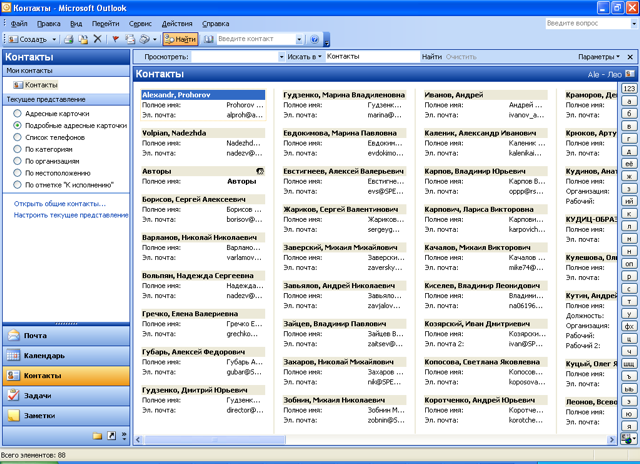Expand the Просмотреть search combo box
This screenshot has width=640, height=464.
pos(281,57)
